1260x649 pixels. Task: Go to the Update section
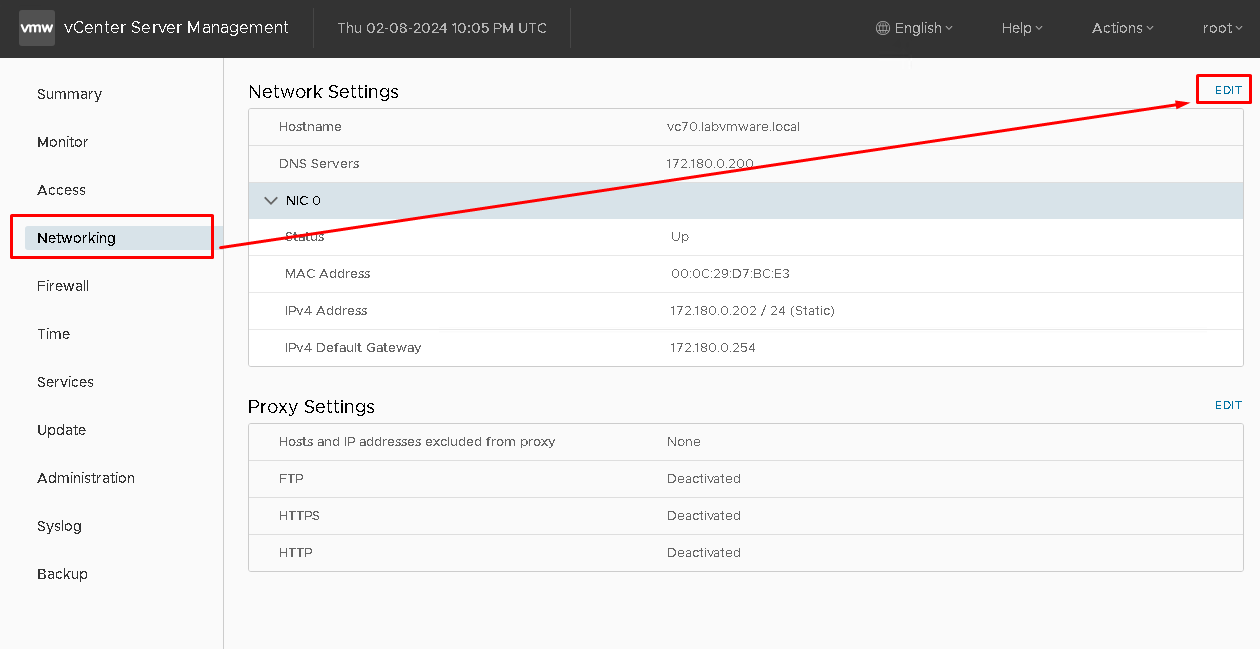point(61,430)
